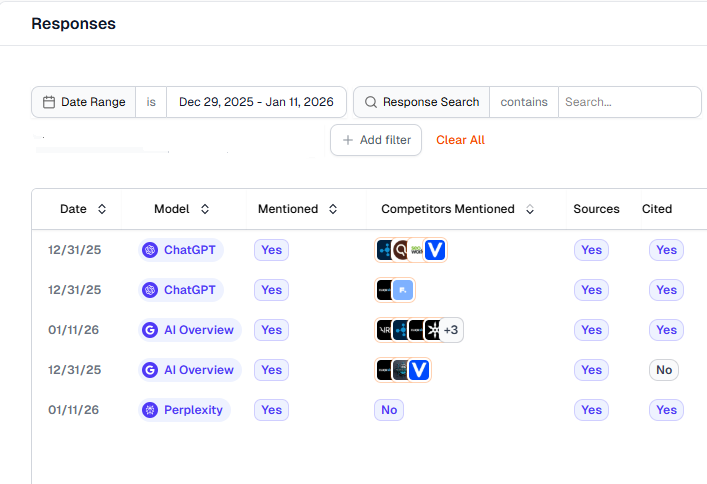The width and height of the screenshot is (707, 484).
Task: Click Cited 'Yes' badge in second ChatGPT row
Action: coord(666,290)
